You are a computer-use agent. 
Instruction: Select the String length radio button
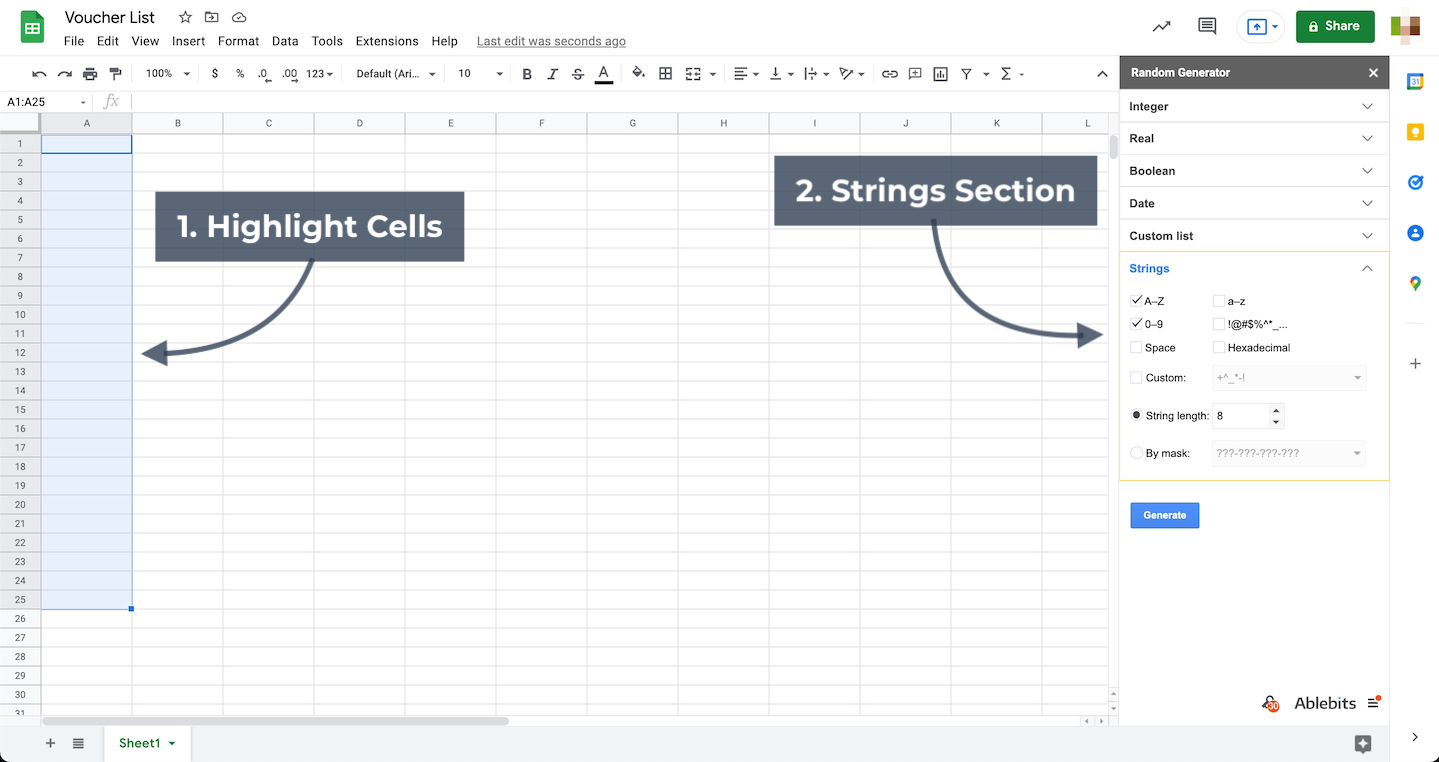point(1136,415)
